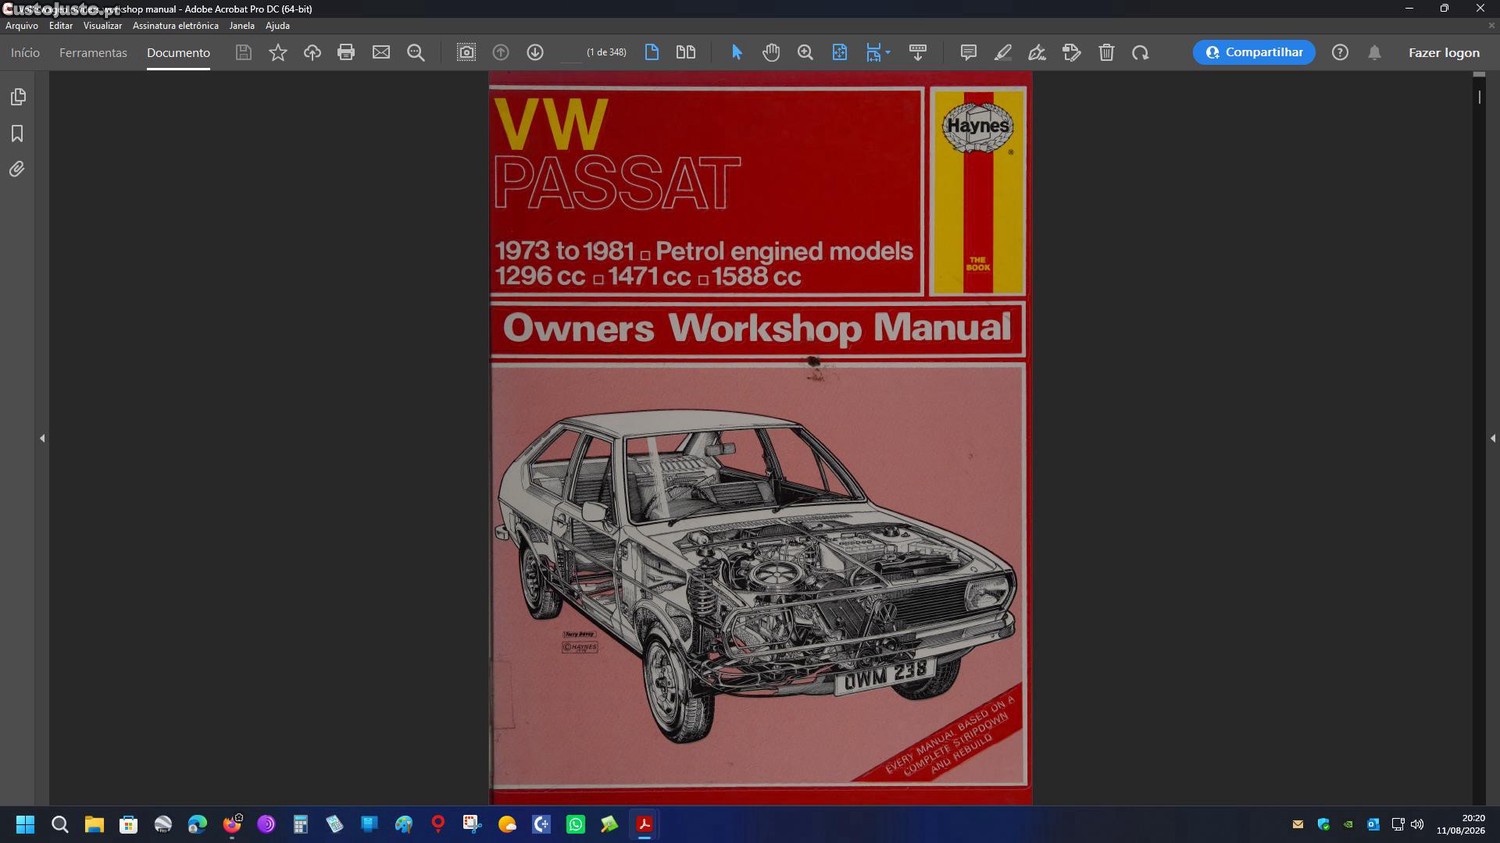This screenshot has width=1500, height=843.
Task: Click the VW Passat manual cover page
Action: point(760,438)
